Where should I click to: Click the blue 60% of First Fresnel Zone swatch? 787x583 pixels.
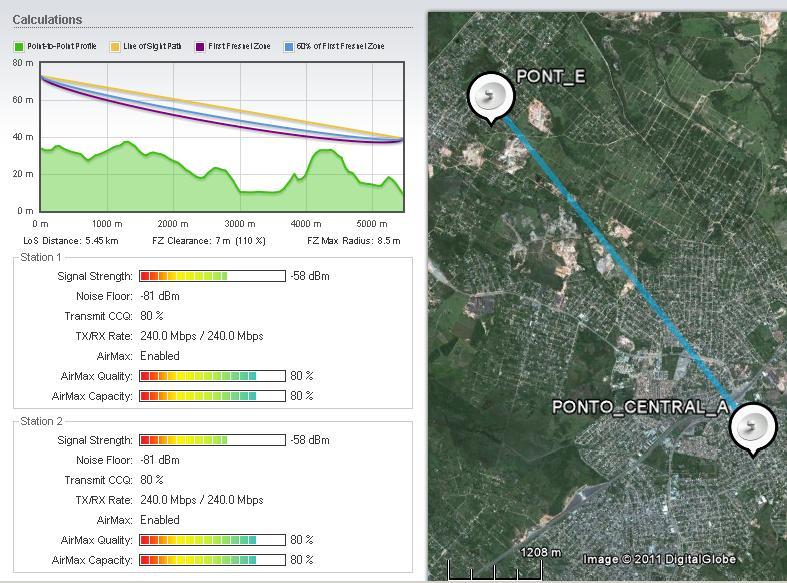coord(289,47)
